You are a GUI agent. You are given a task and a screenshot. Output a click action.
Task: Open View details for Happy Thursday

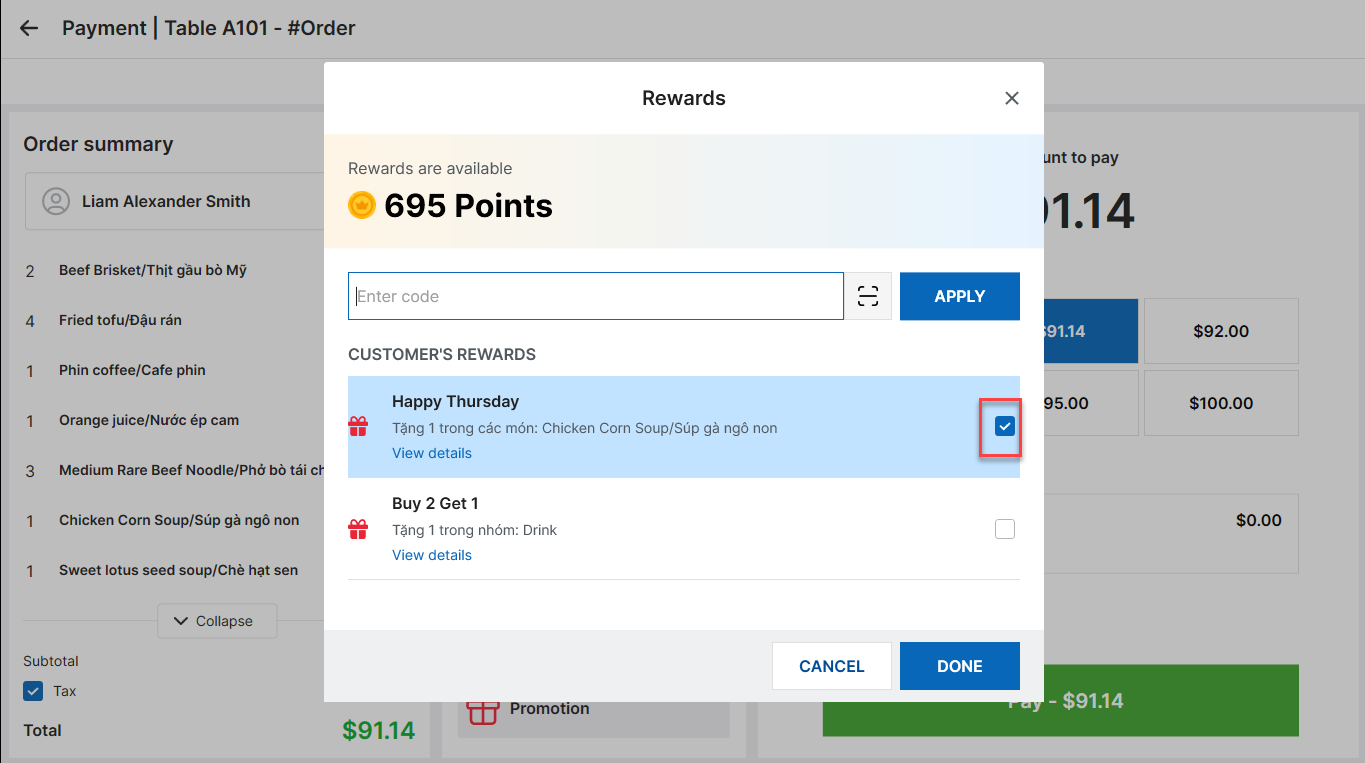pyautogui.click(x=432, y=453)
